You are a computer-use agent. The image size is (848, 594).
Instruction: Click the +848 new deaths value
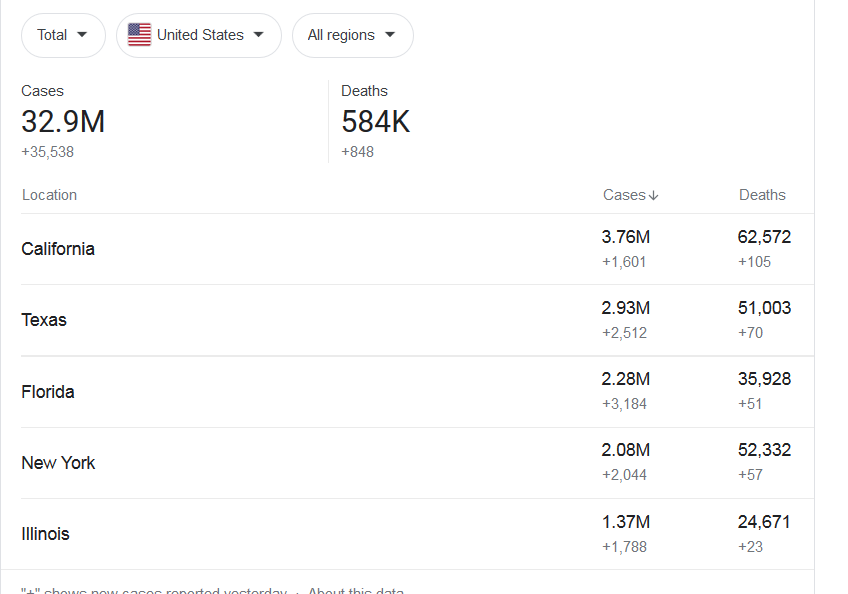pos(357,152)
